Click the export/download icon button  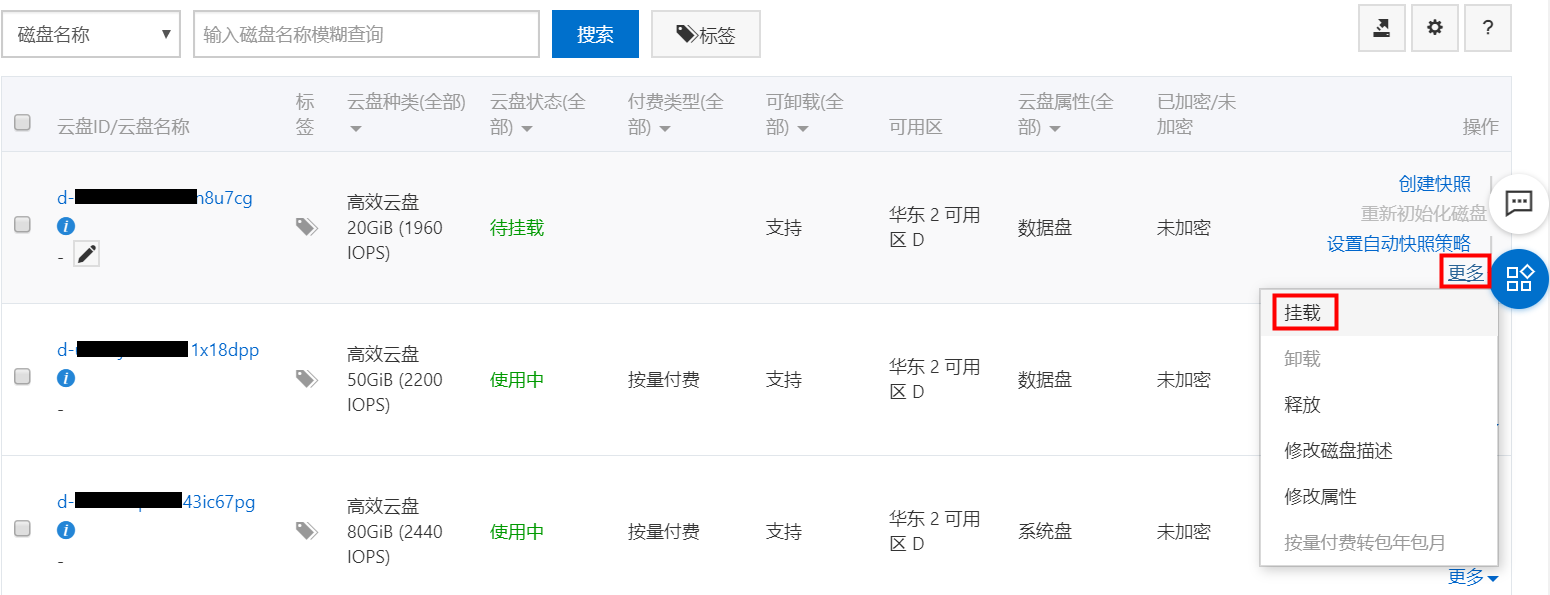pos(1382,28)
